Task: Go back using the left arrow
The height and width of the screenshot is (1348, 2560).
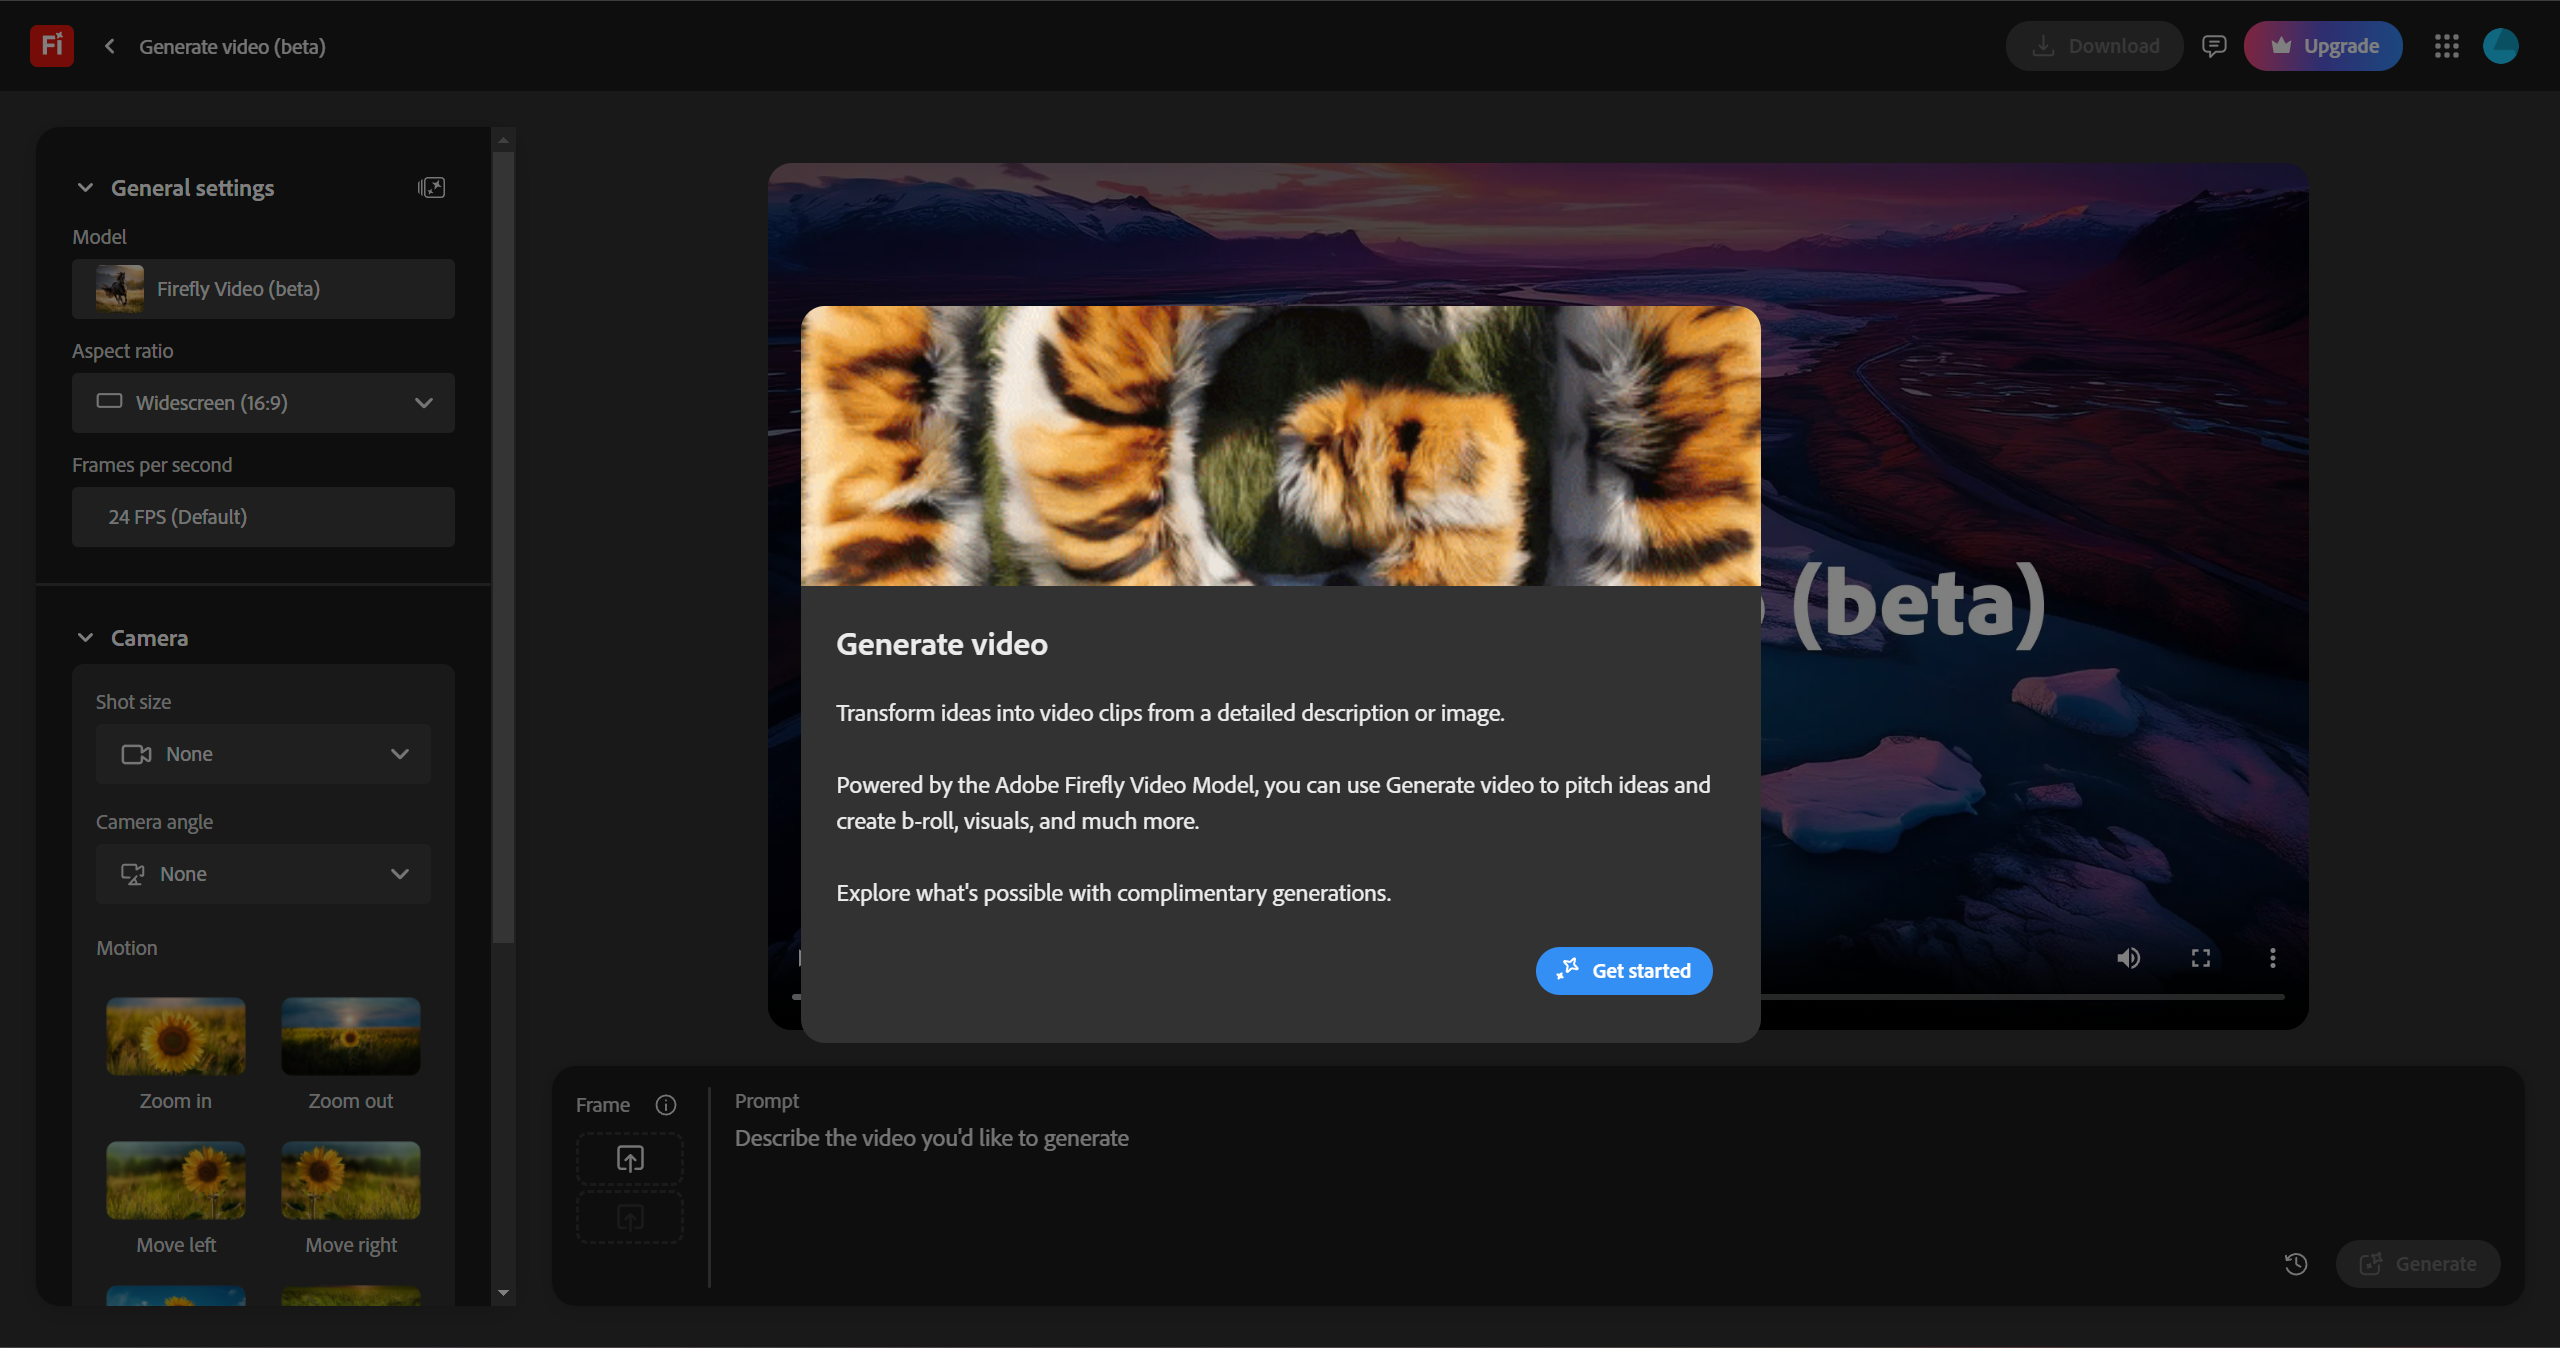Action: pos(110,46)
